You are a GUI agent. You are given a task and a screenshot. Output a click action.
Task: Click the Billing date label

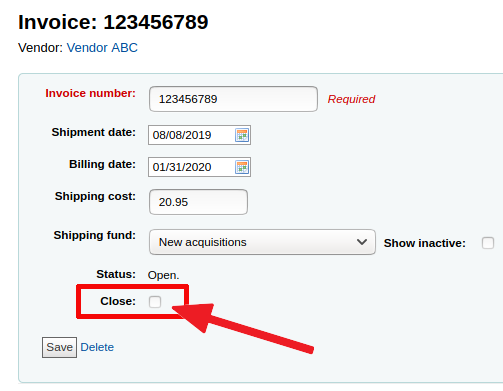102,164
